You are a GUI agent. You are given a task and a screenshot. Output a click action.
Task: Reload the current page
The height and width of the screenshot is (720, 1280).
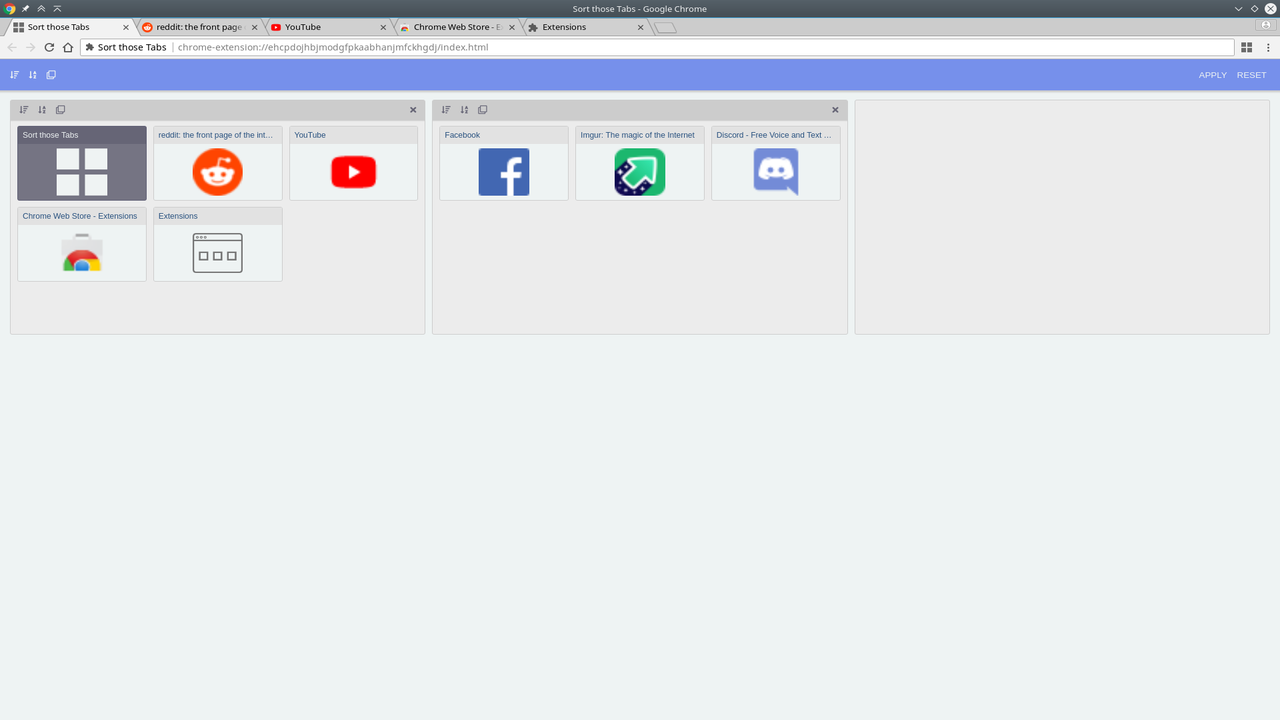49,47
